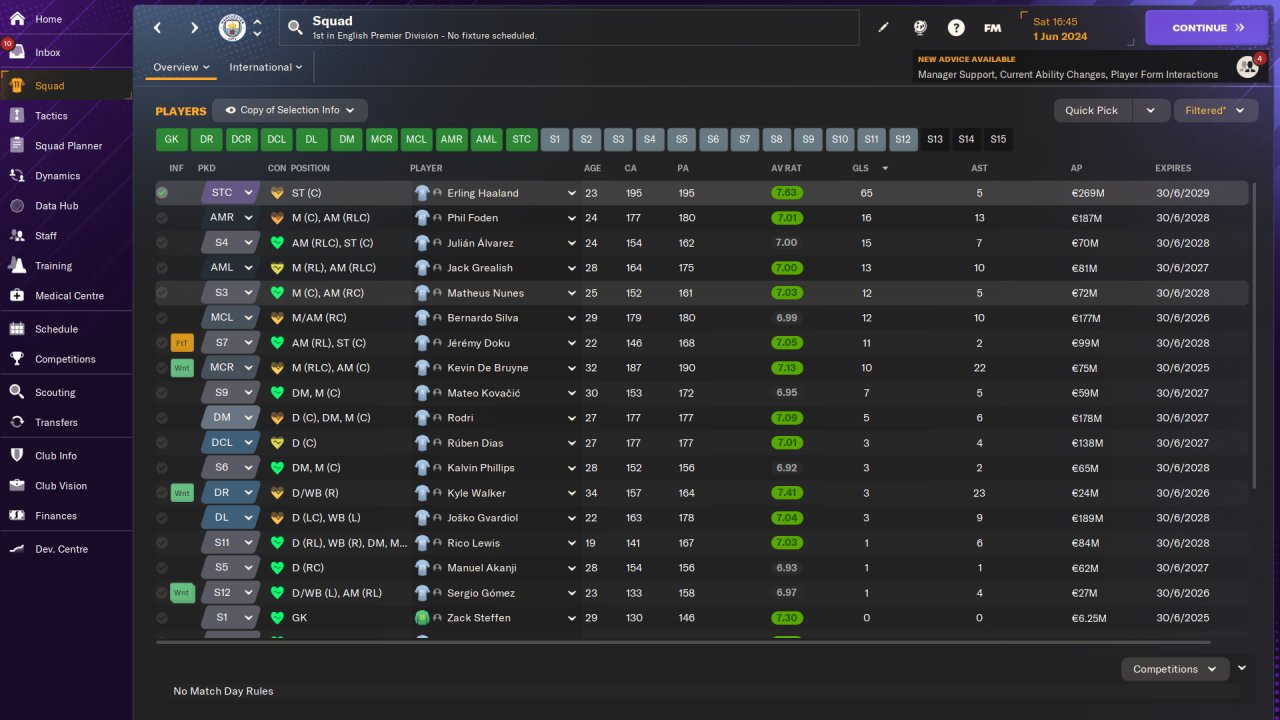The image size is (1280, 720).
Task: Toggle selection circle for Matheus Nunes
Action: pos(162,293)
